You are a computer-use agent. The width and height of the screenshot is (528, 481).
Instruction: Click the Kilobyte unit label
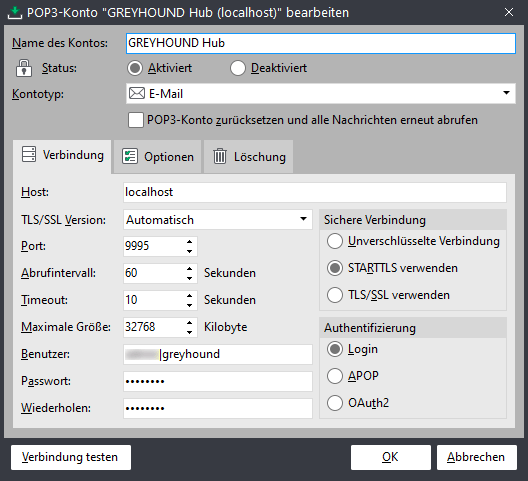click(226, 327)
